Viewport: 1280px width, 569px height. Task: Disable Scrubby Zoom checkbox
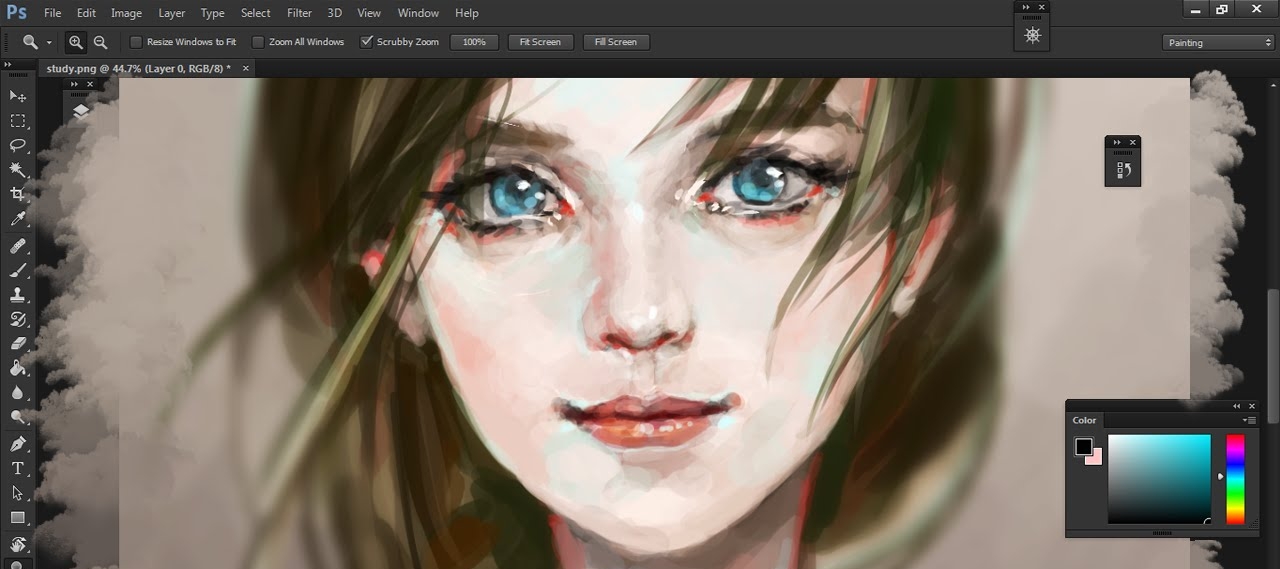tap(366, 42)
